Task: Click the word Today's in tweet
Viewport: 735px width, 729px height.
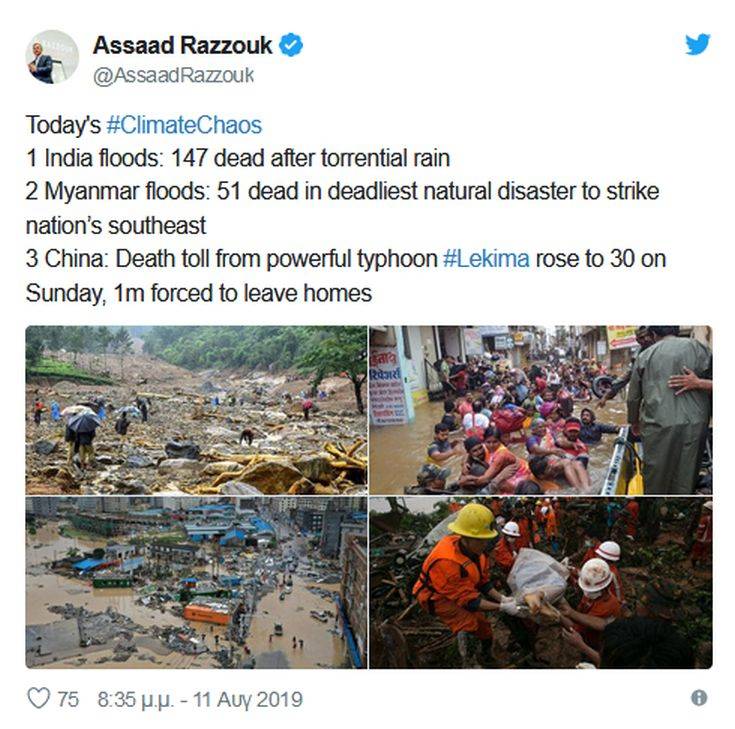Action: (x=63, y=125)
